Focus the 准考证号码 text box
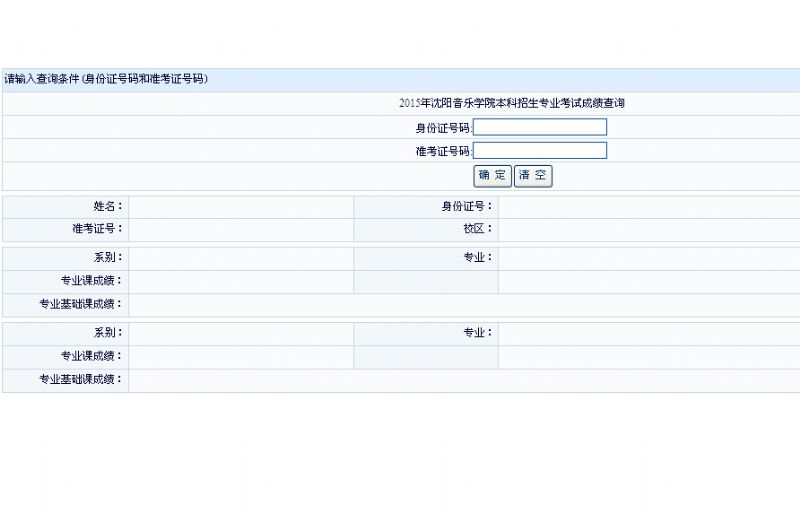Screen dimensions: 800x513 click(540, 151)
